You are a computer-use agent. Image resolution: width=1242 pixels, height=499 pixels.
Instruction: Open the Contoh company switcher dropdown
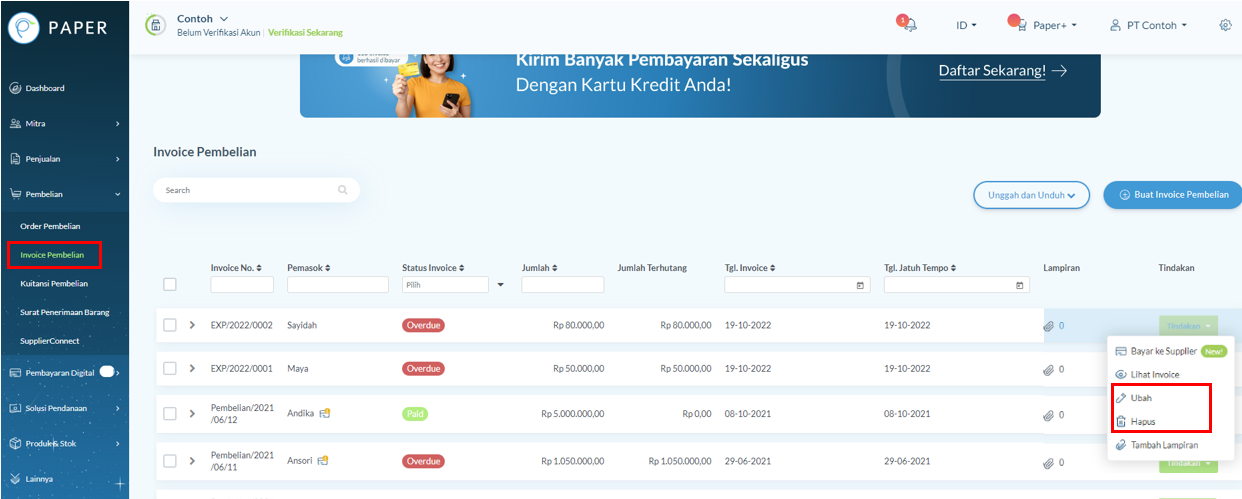203,19
